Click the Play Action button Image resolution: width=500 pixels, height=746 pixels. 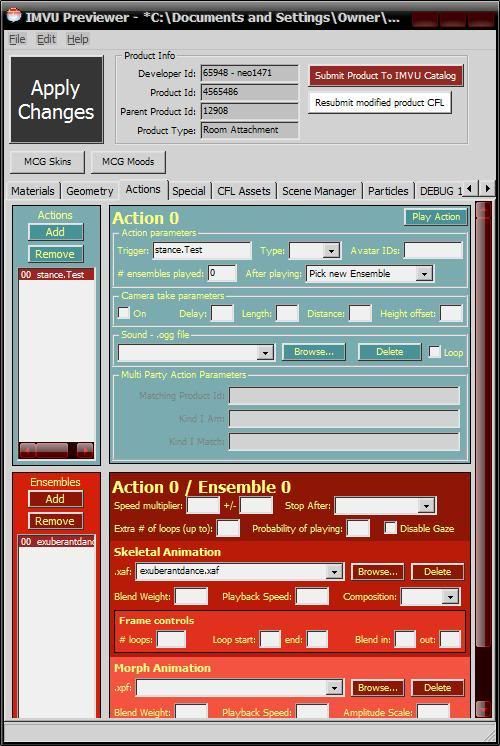(436, 217)
